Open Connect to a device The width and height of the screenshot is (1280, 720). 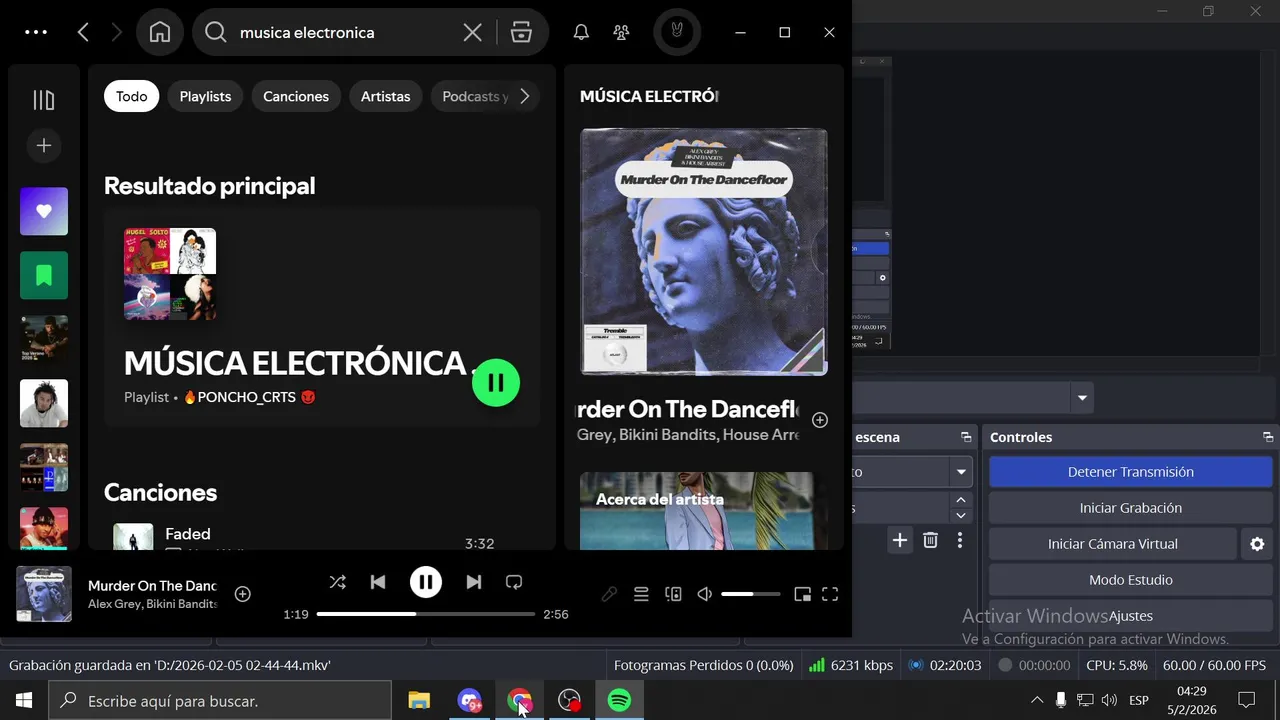tap(673, 594)
